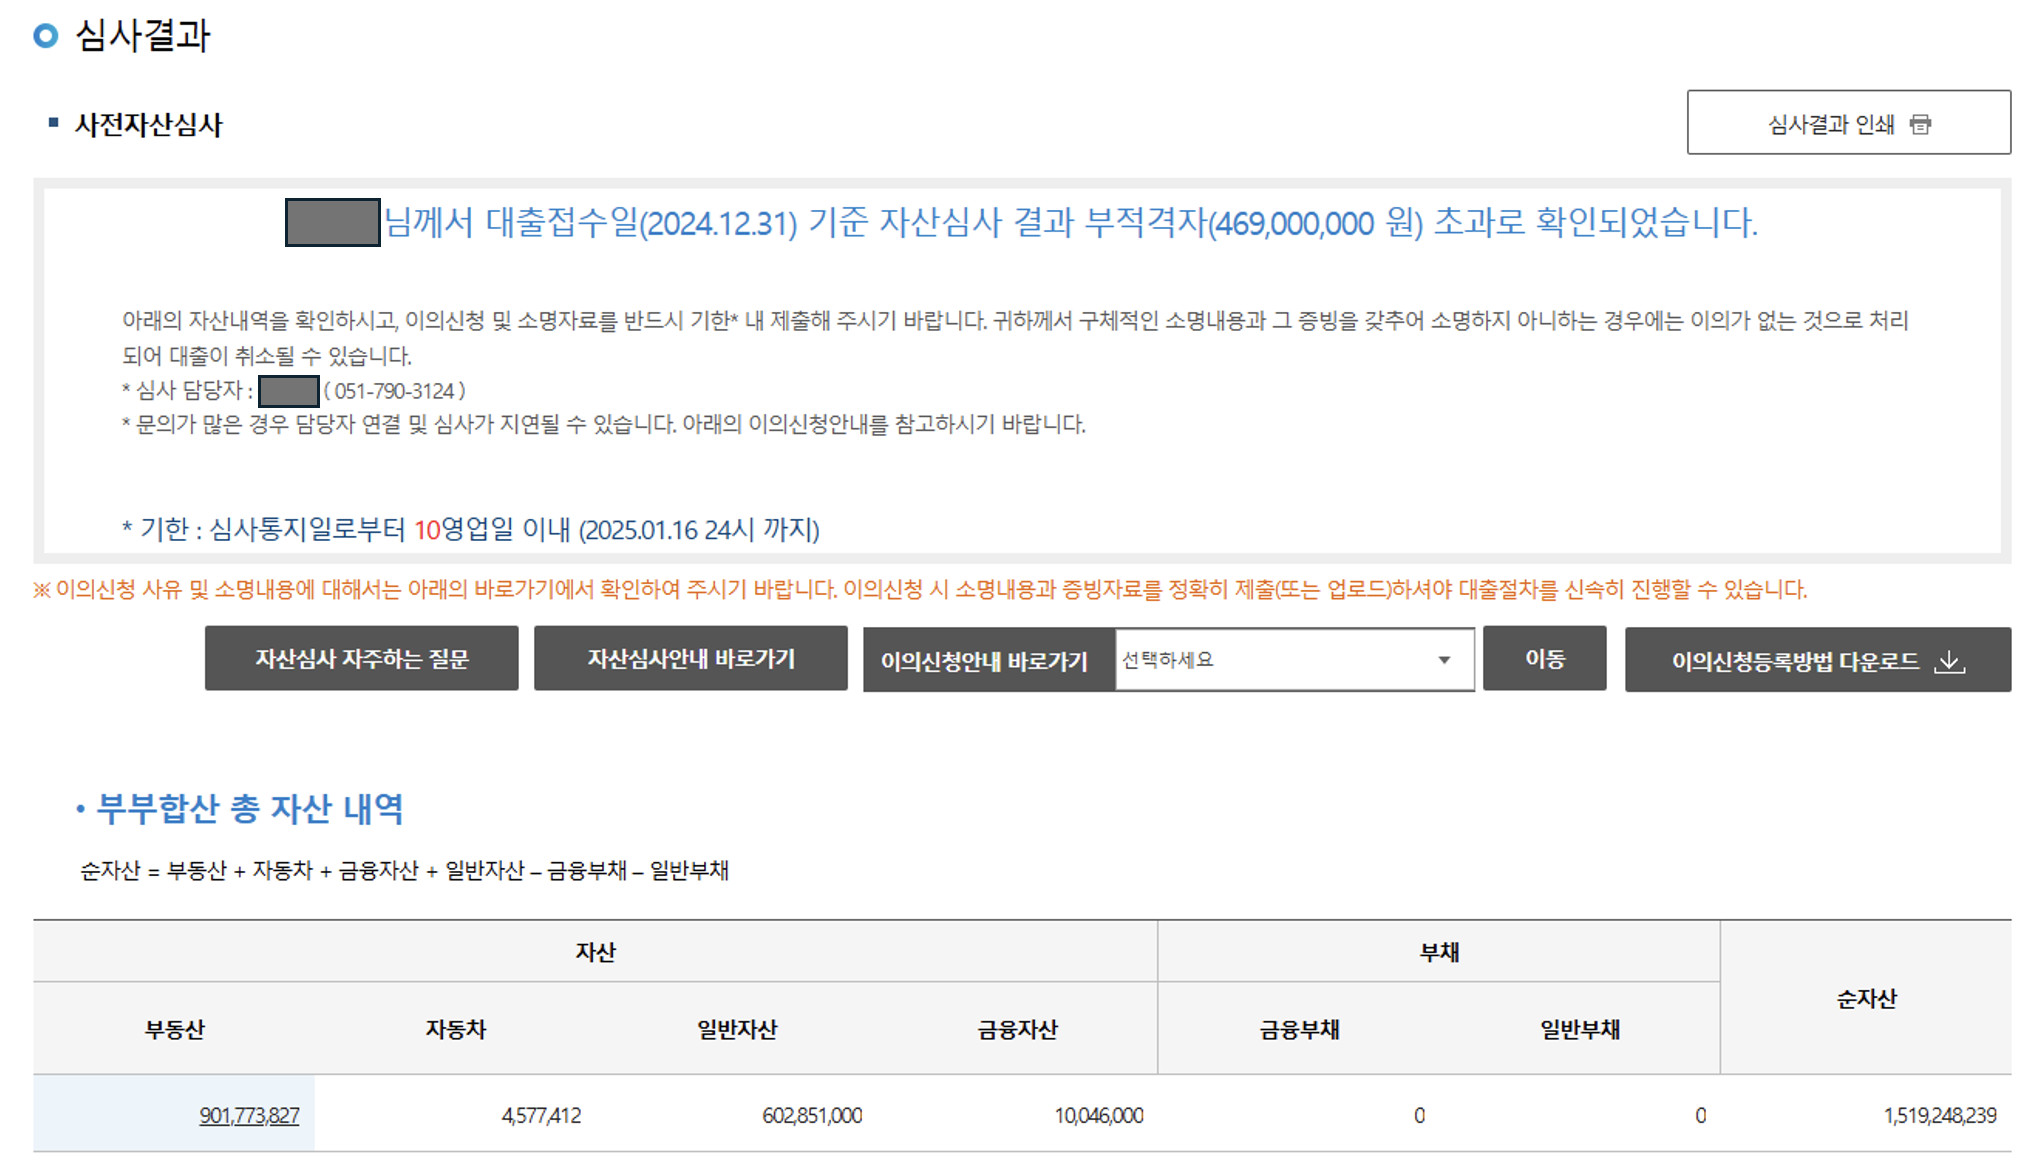Click the download arrow icon
The width and height of the screenshot is (2036, 1172).
pos(1949,661)
